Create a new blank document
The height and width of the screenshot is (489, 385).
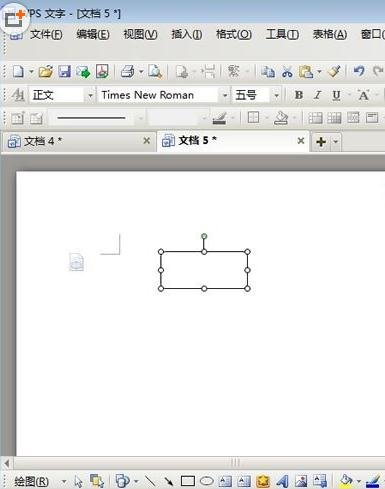pyautogui.click(x=18, y=71)
